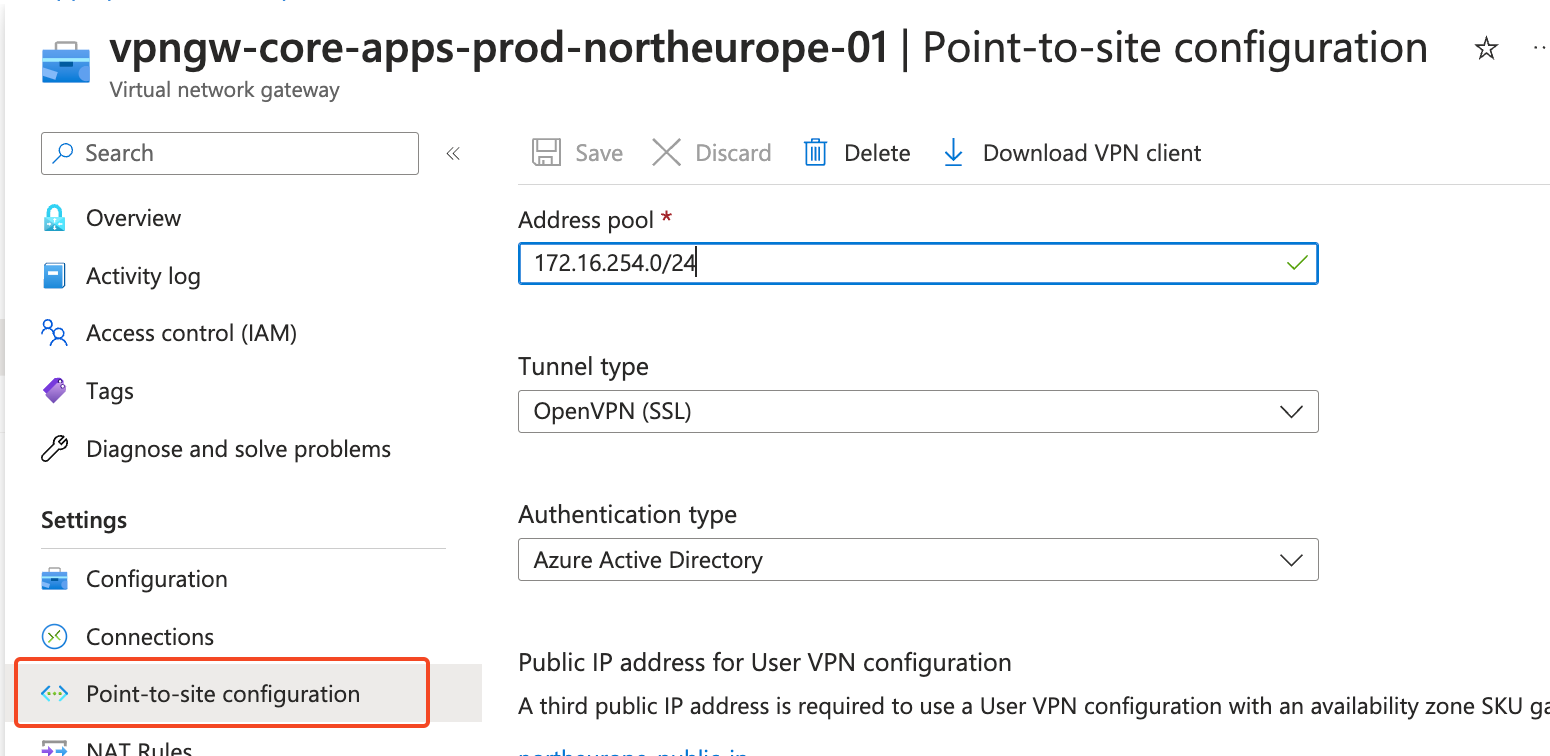Favorite this page with the star icon
Viewport: 1550px width, 756px height.
[1487, 49]
